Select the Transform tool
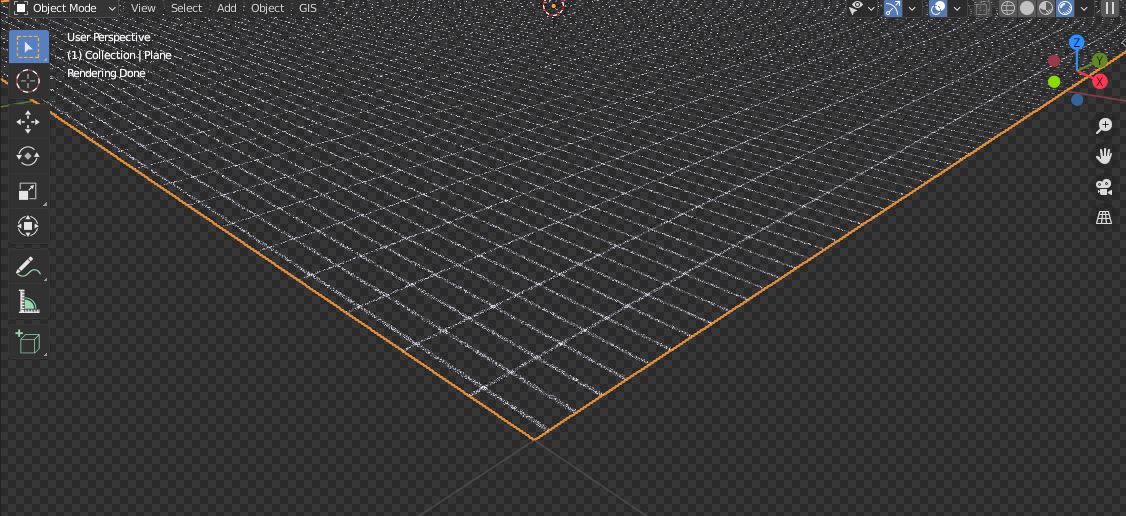 [28, 227]
